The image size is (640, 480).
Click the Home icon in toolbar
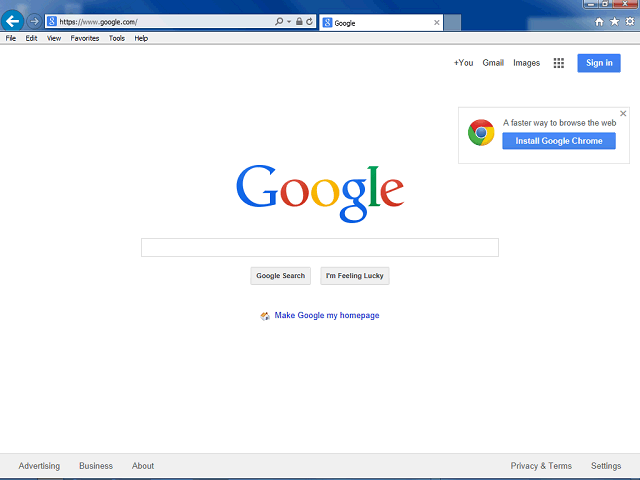click(x=599, y=22)
